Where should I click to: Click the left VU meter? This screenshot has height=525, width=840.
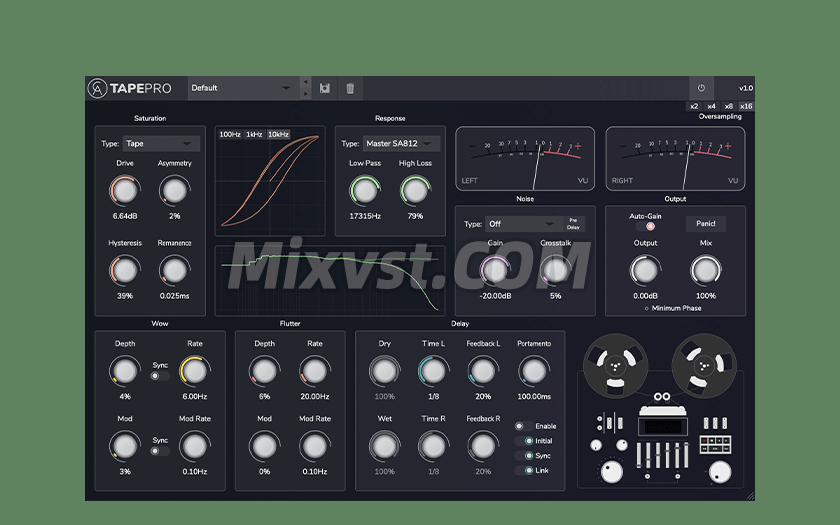525,158
